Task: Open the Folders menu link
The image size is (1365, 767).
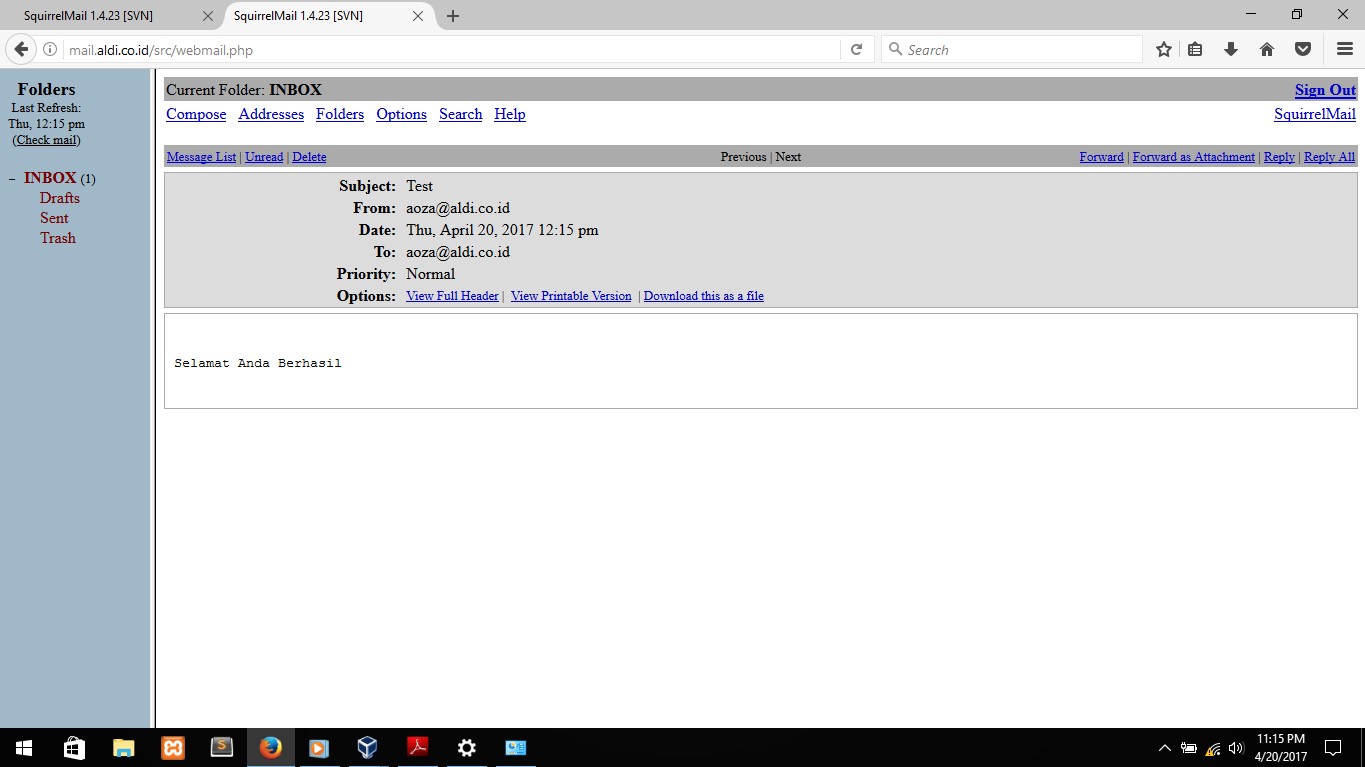Action: point(340,114)
